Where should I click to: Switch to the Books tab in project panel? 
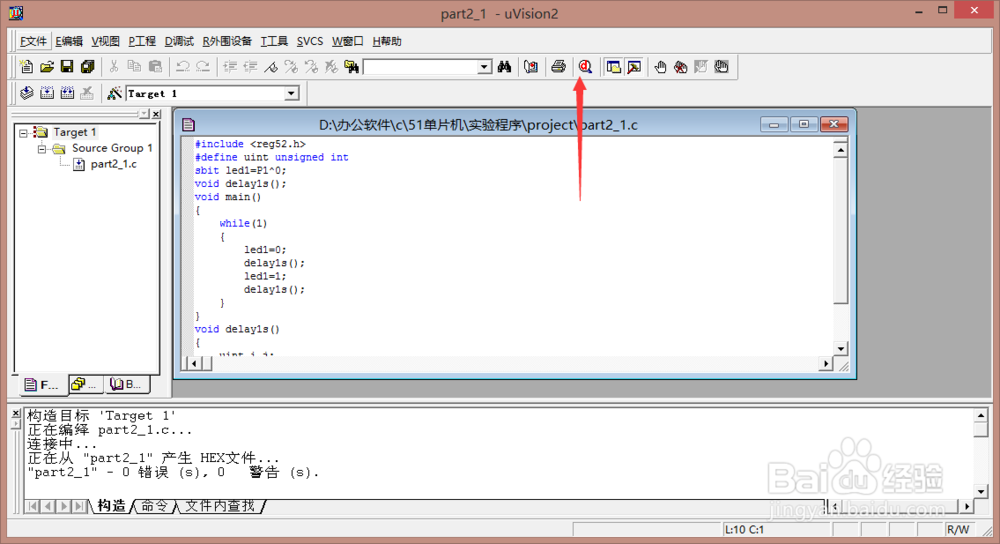[126, 384]
